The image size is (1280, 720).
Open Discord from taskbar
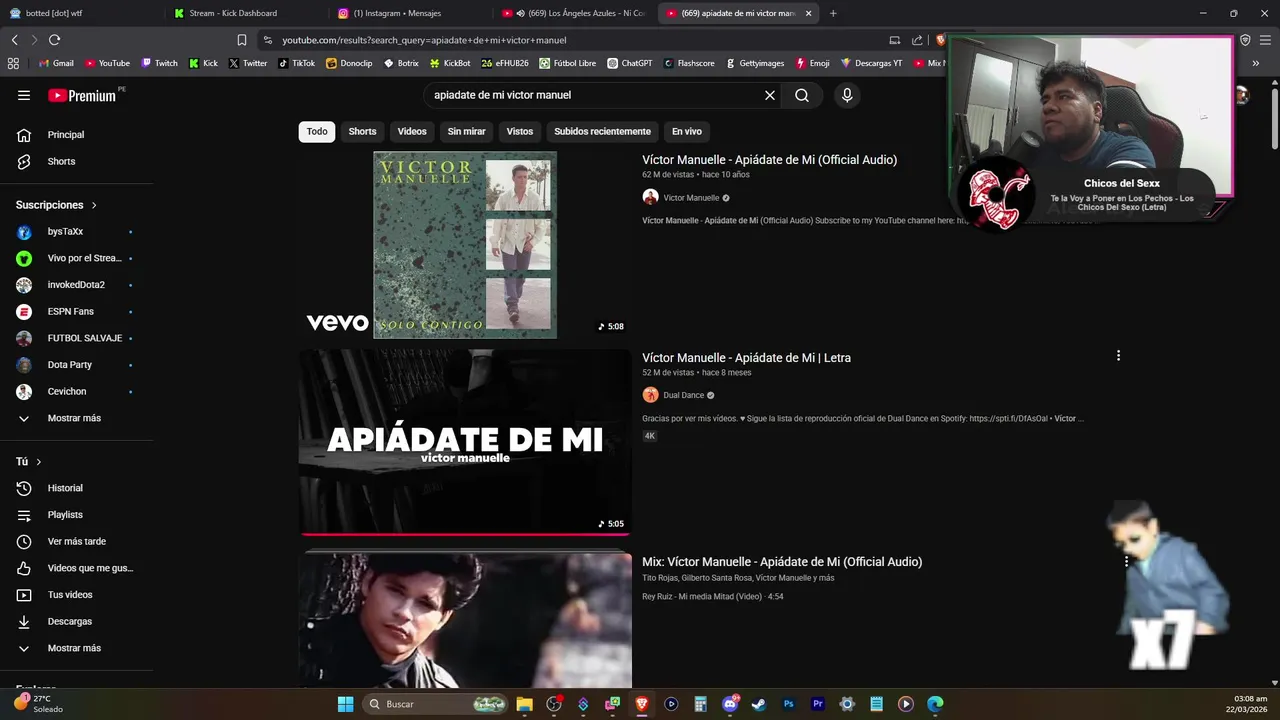coord(730,704)
